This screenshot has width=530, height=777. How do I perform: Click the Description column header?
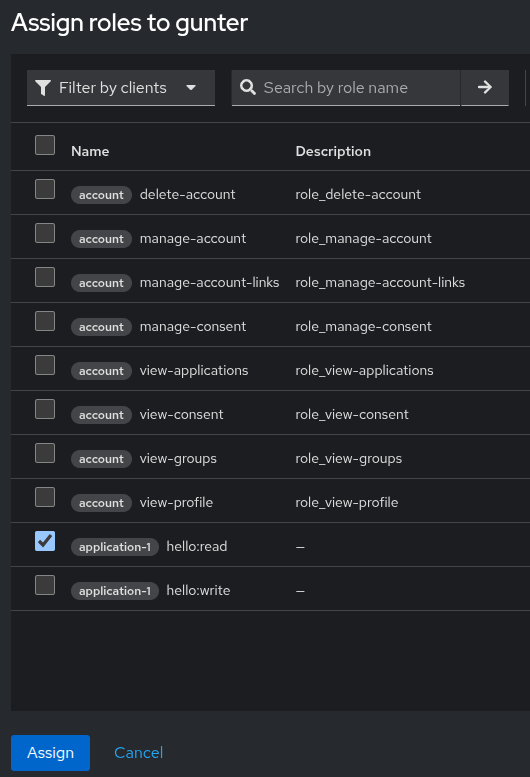(x=333, y=151)
